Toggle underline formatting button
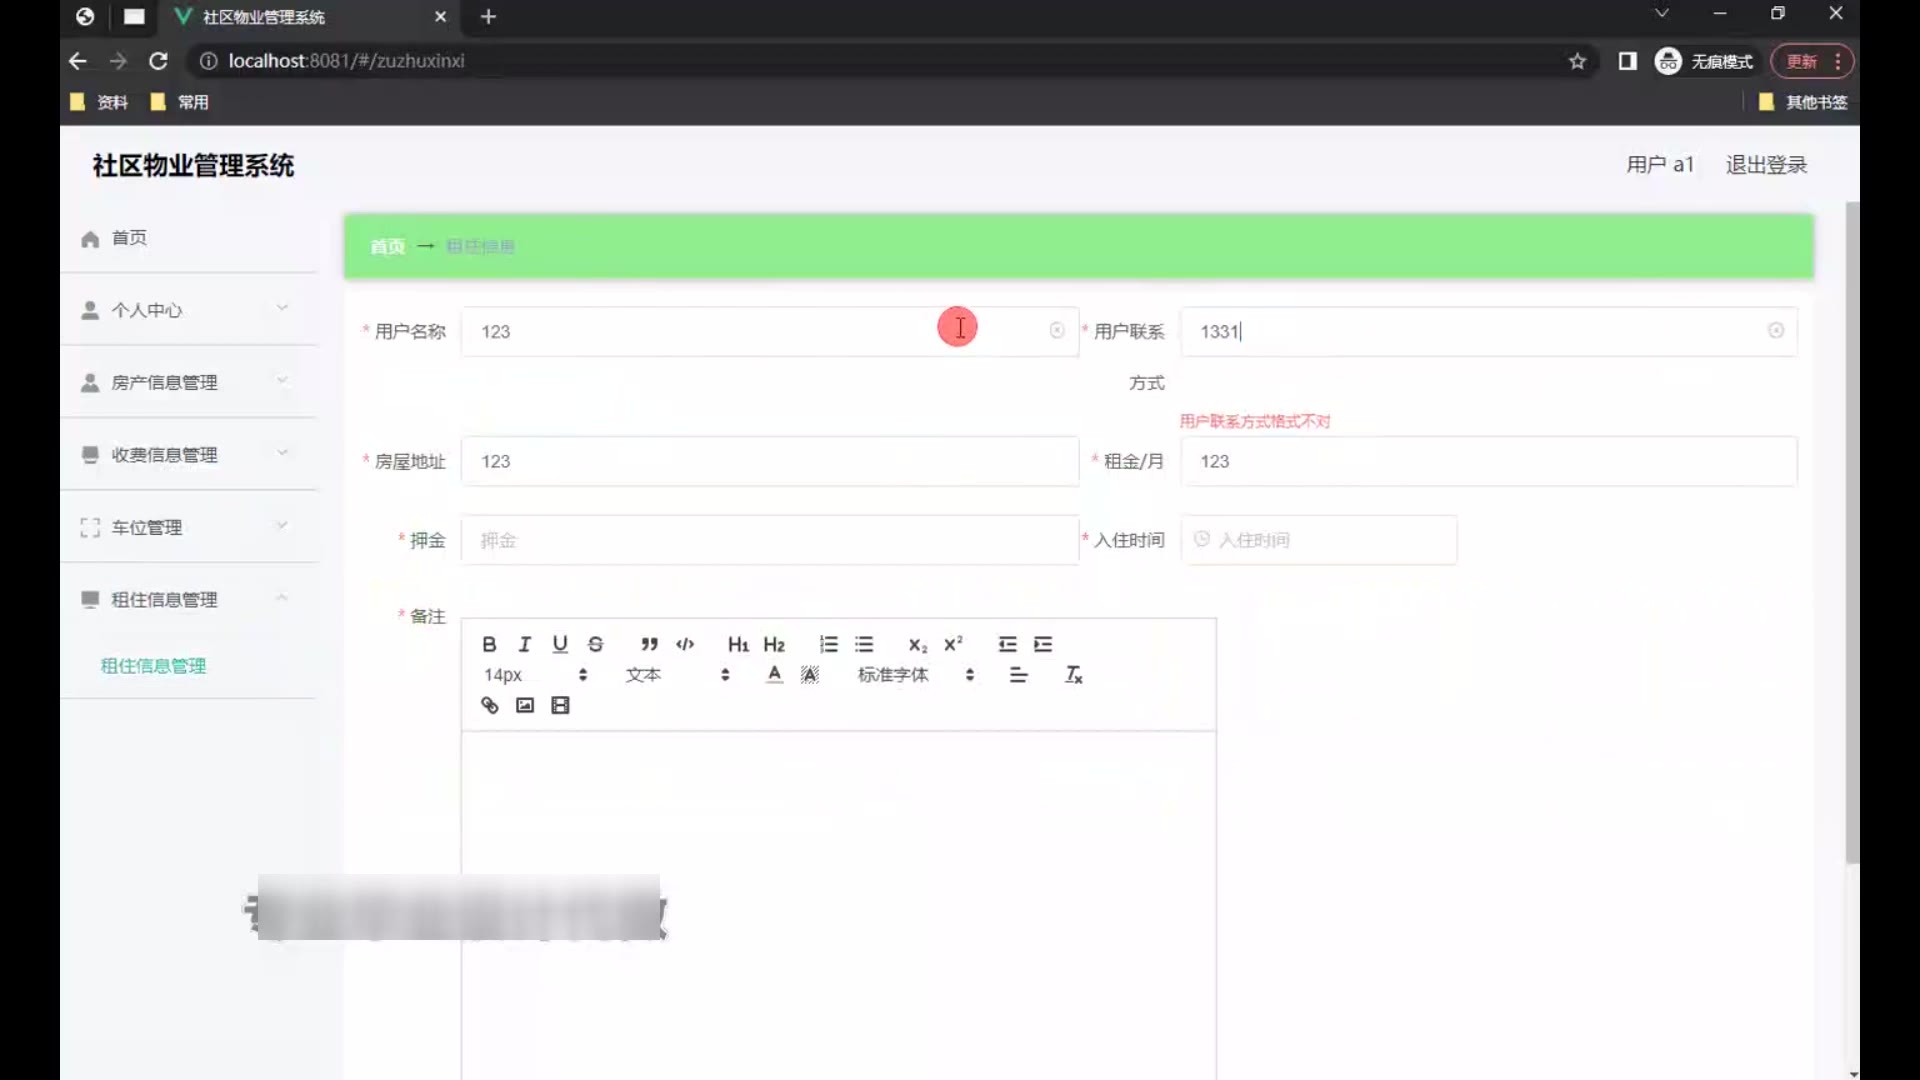The width and height of the screenshot is (1920, 1080). (x=560, y=644)
